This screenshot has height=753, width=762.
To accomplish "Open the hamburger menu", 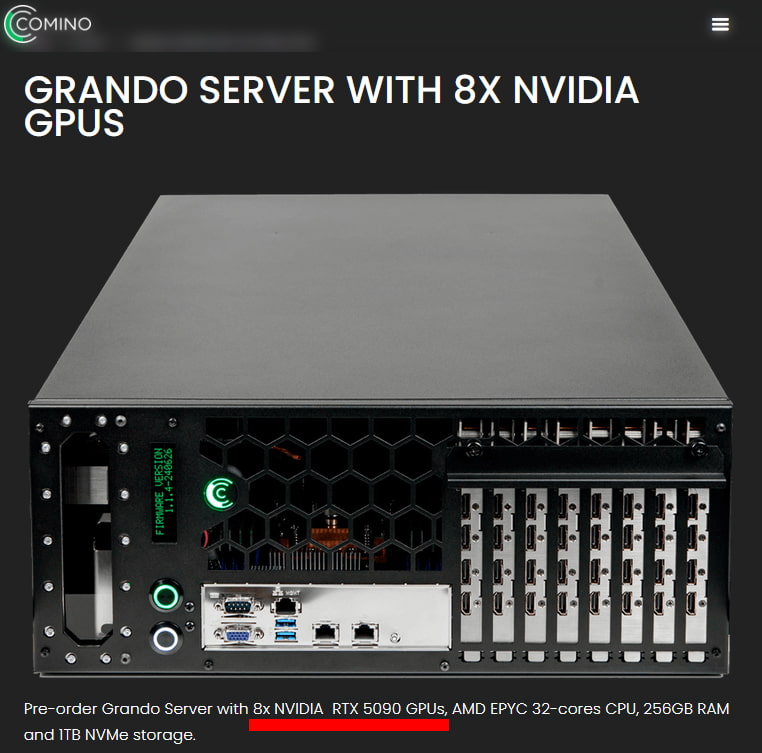I will 720,24.
